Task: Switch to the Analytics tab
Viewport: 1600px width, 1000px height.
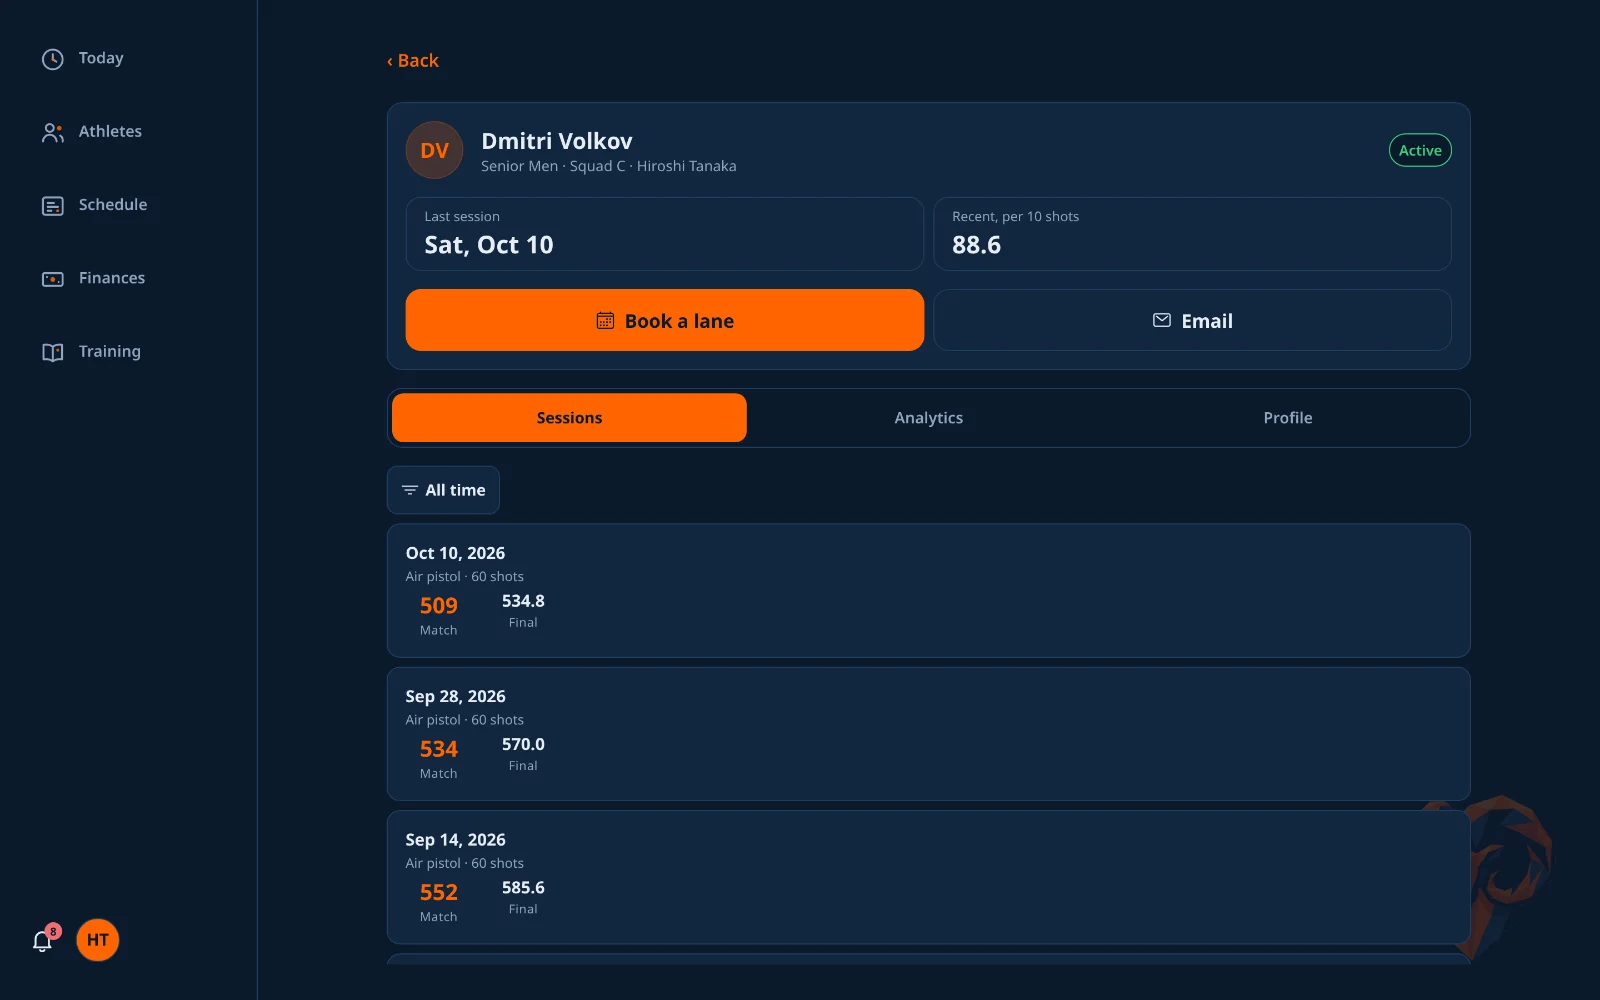Action: pos(929,418)
